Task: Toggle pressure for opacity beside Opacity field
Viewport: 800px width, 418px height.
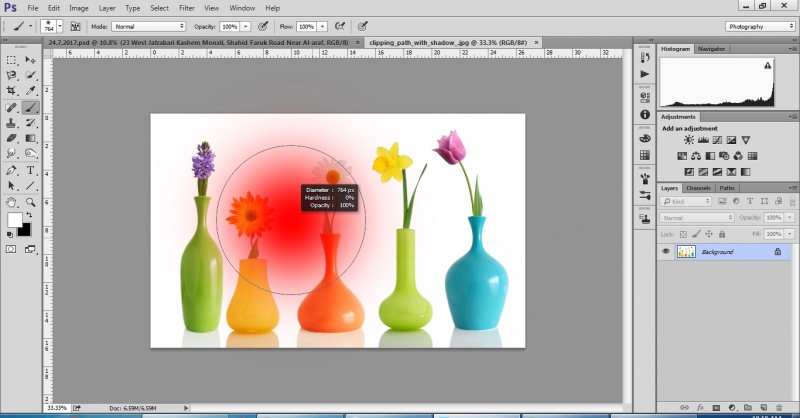Action: (262, 25)
